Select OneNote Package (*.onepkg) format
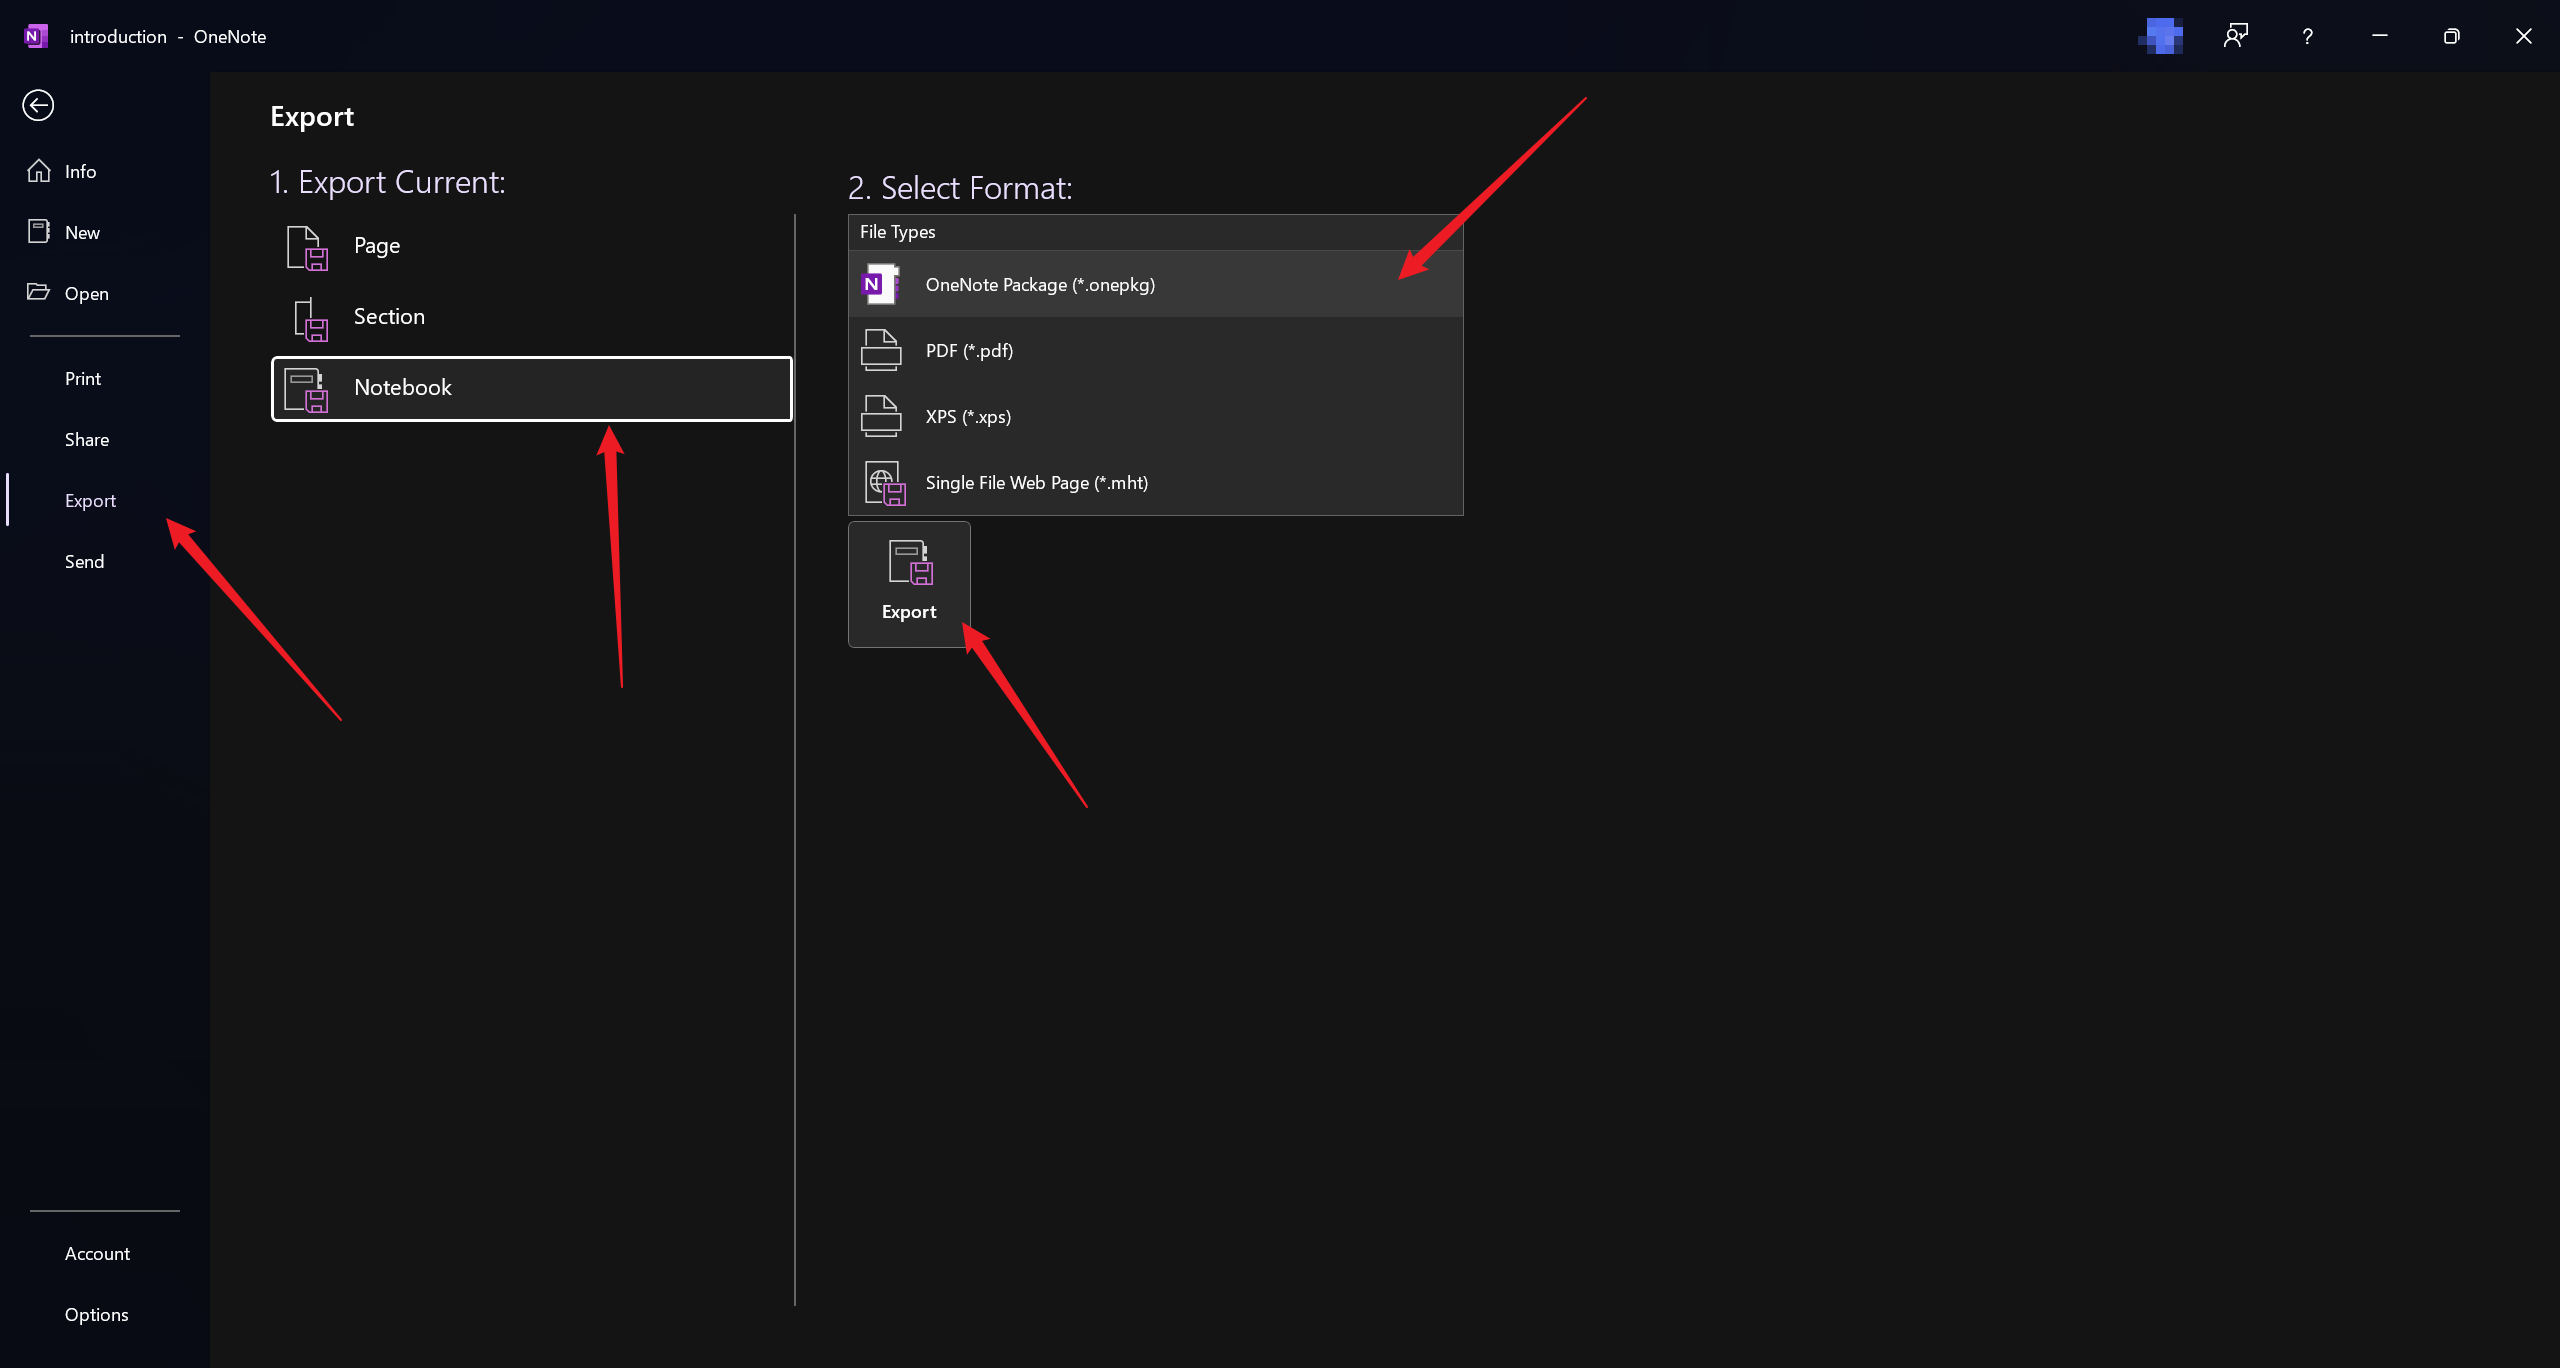The height and width of the screenshot is (1368, 2560). click(1155, 284)
